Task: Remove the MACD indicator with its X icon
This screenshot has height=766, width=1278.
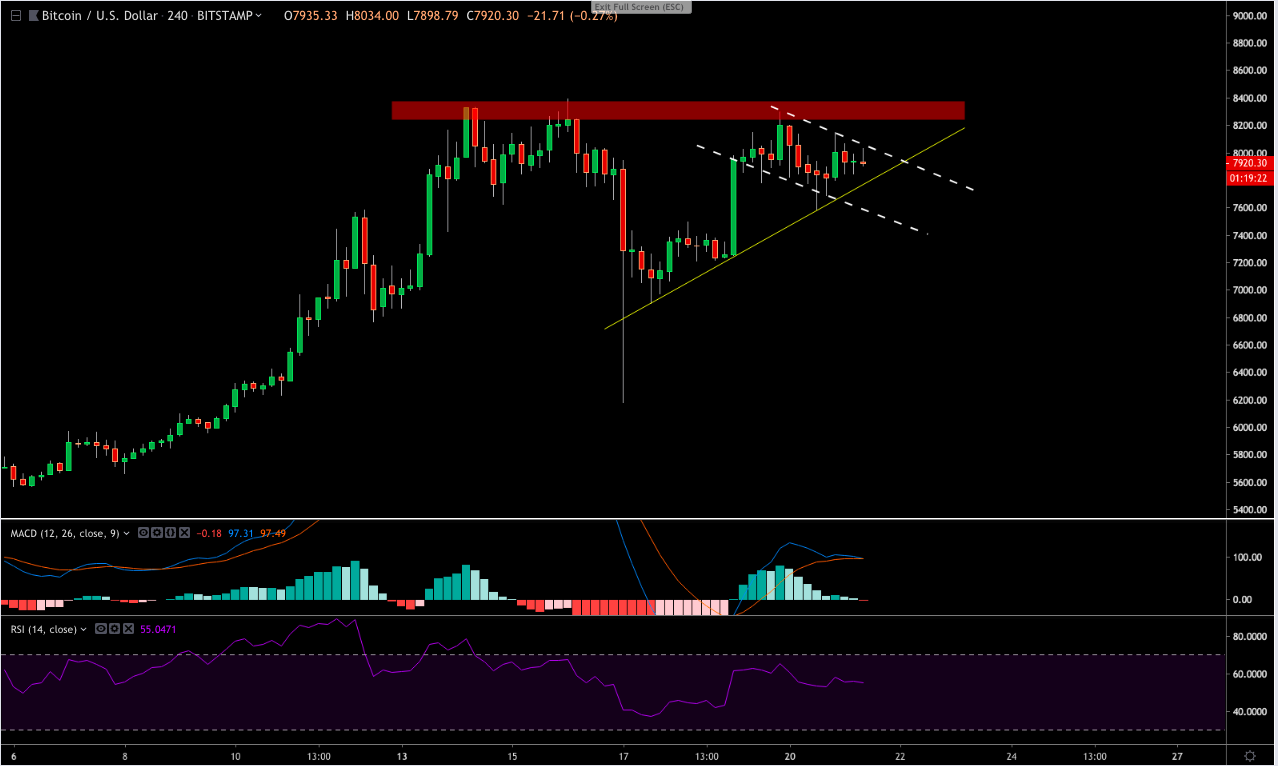Action: 184,532
